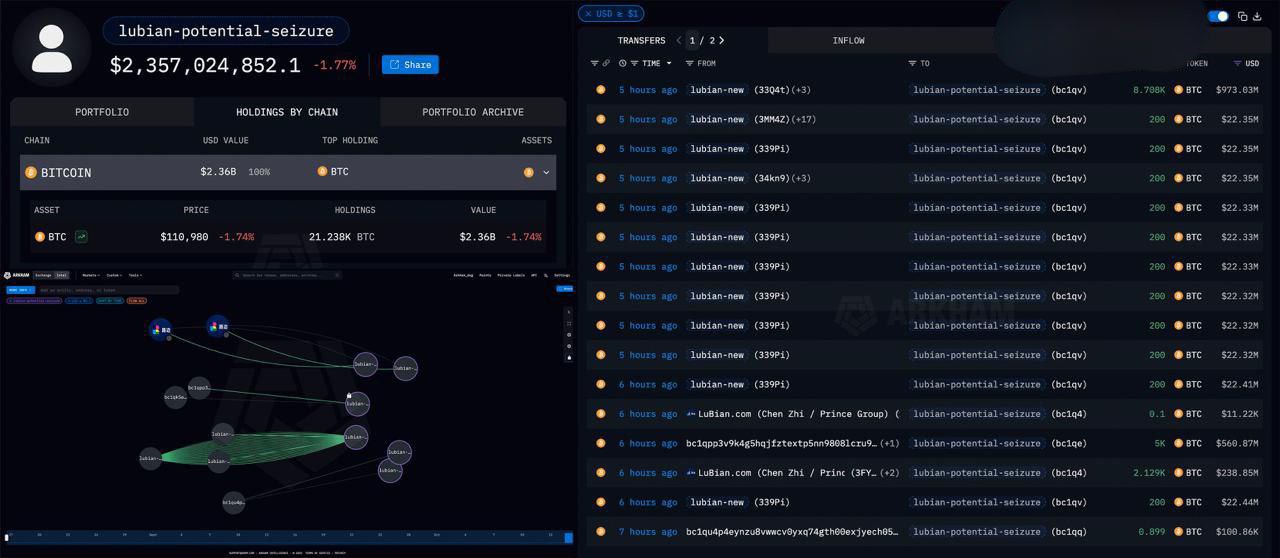Click the FROM column filter icon
1280x558 pixels.
click(689, 64)
